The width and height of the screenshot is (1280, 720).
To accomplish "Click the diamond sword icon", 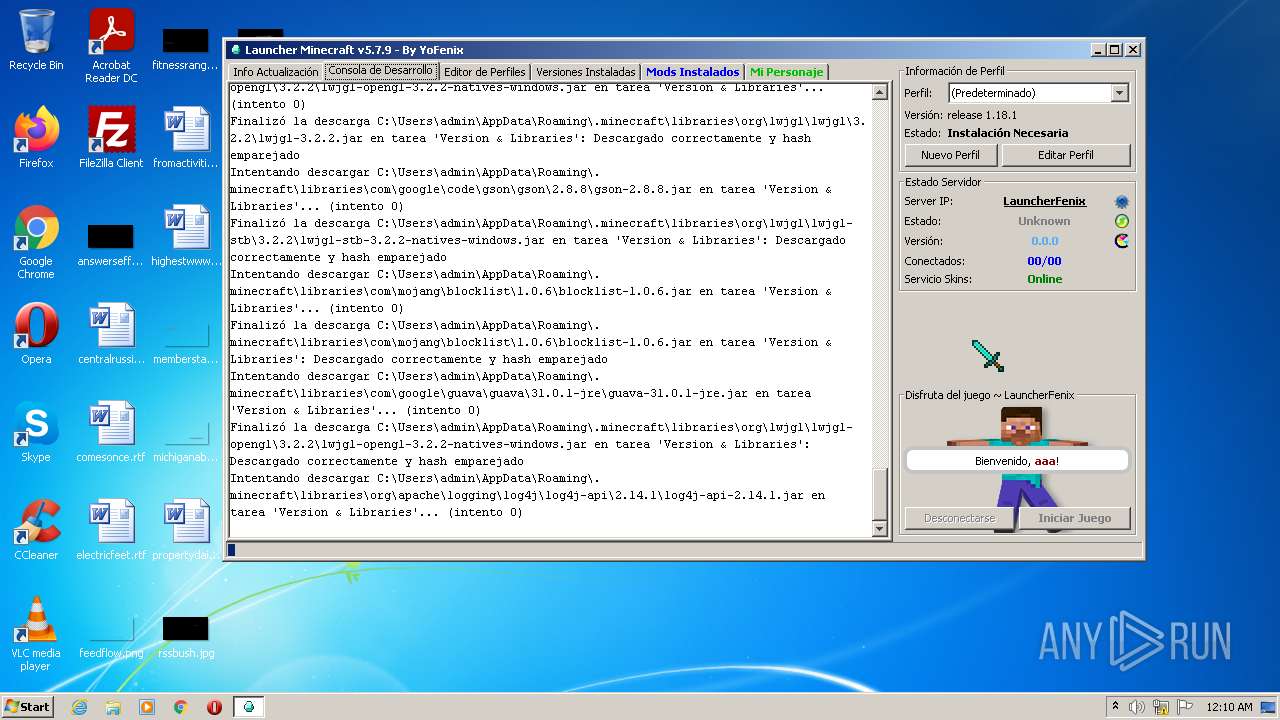I will [987, 355].
